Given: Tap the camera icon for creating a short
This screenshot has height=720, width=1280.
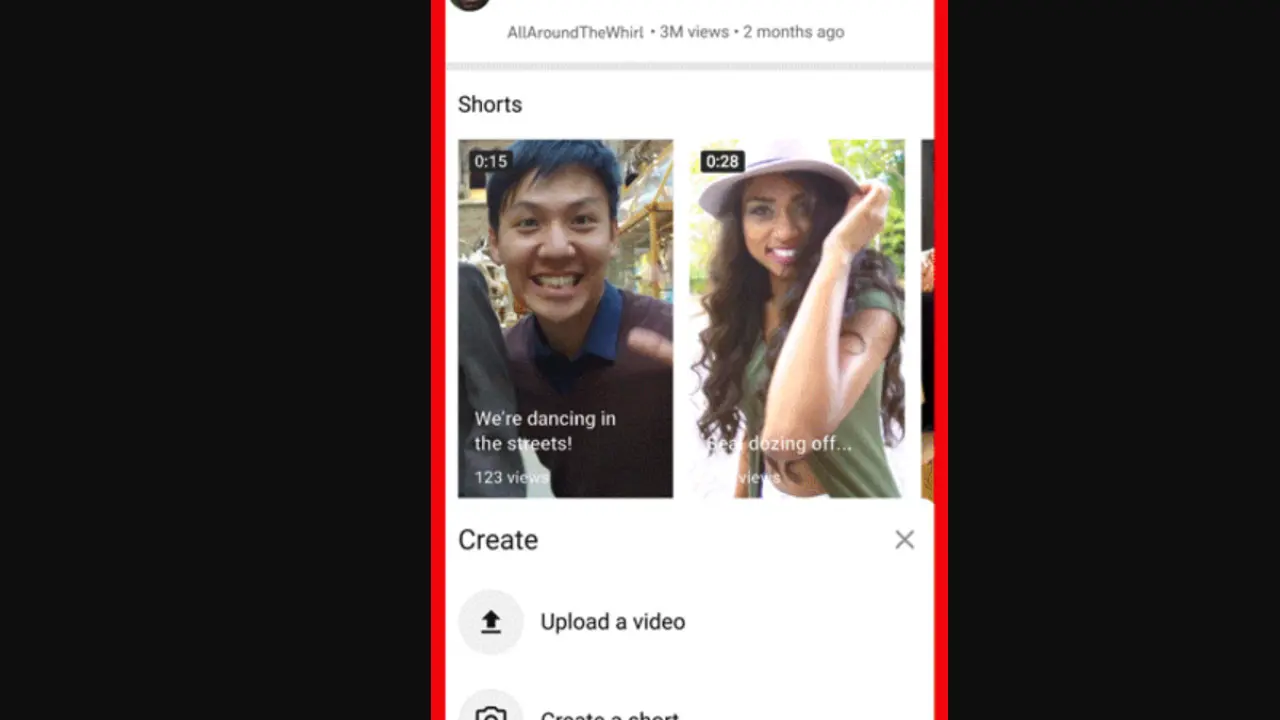Looking at the screenshot, I should click(490, 712).
